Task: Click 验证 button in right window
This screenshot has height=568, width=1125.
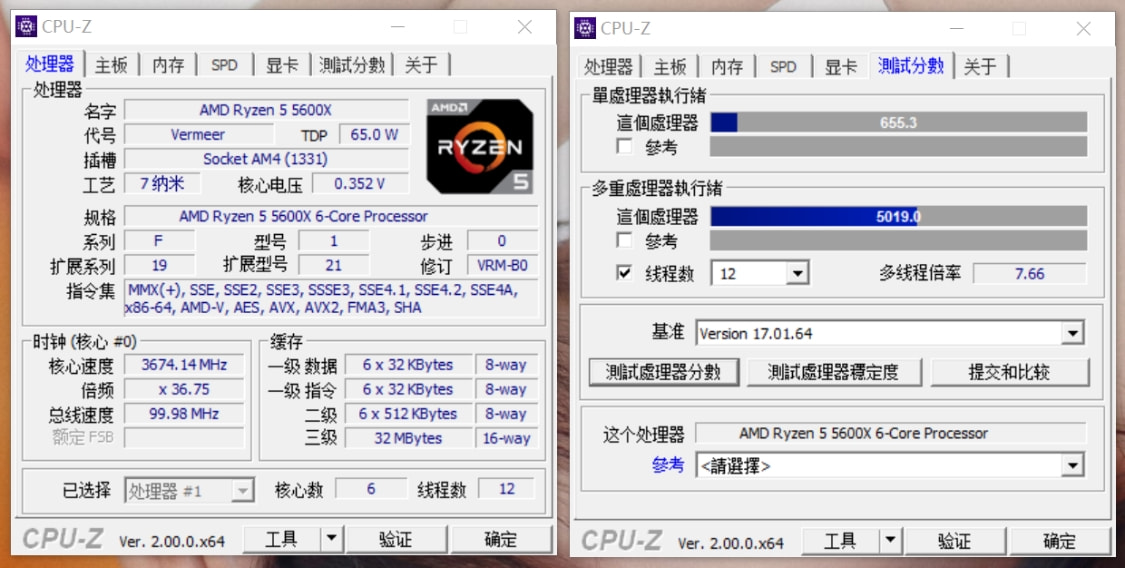Action: point(954,541)
